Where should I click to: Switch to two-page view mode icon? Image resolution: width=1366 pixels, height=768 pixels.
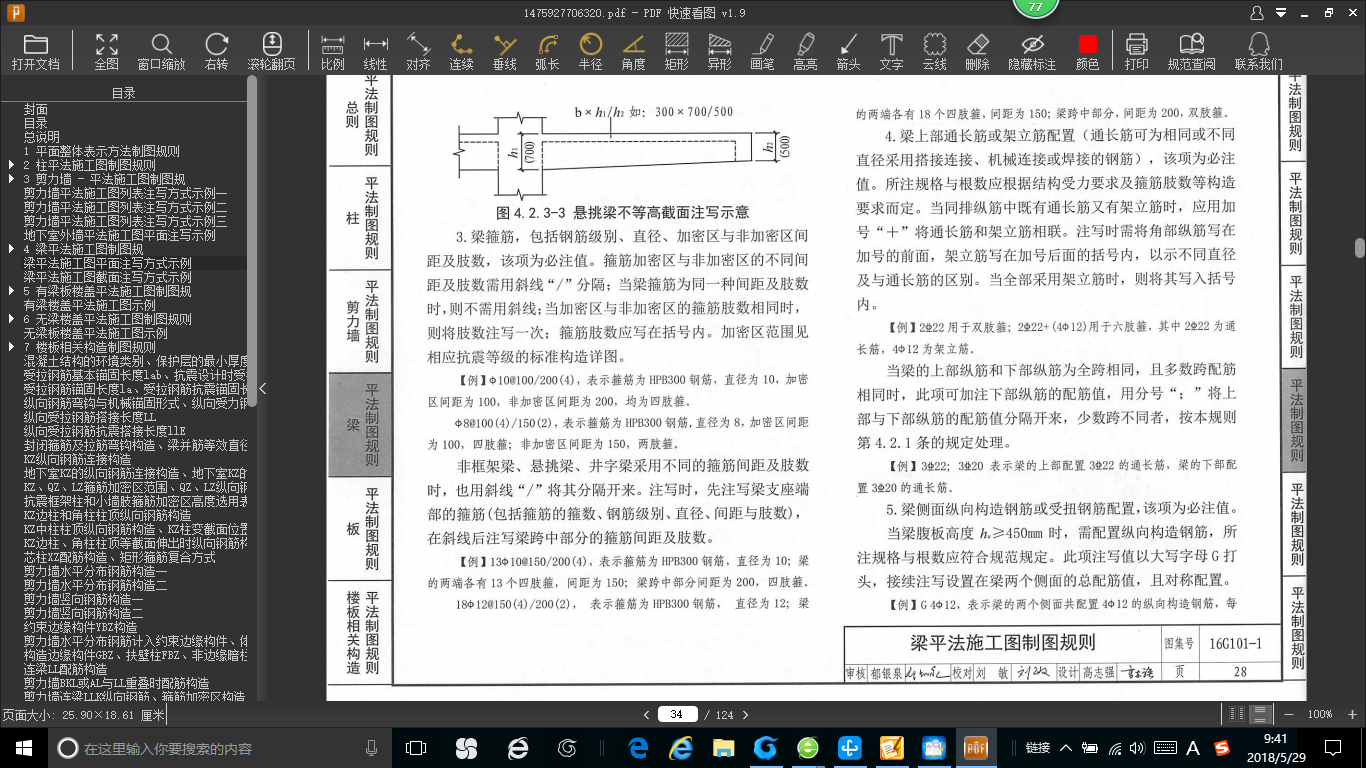pyautogui.click(x=1238, y=714)
